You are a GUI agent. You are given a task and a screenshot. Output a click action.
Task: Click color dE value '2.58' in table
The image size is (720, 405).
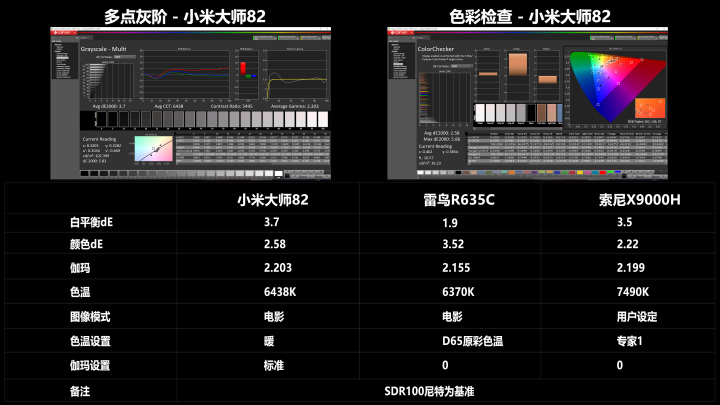[x=275, y=244]
